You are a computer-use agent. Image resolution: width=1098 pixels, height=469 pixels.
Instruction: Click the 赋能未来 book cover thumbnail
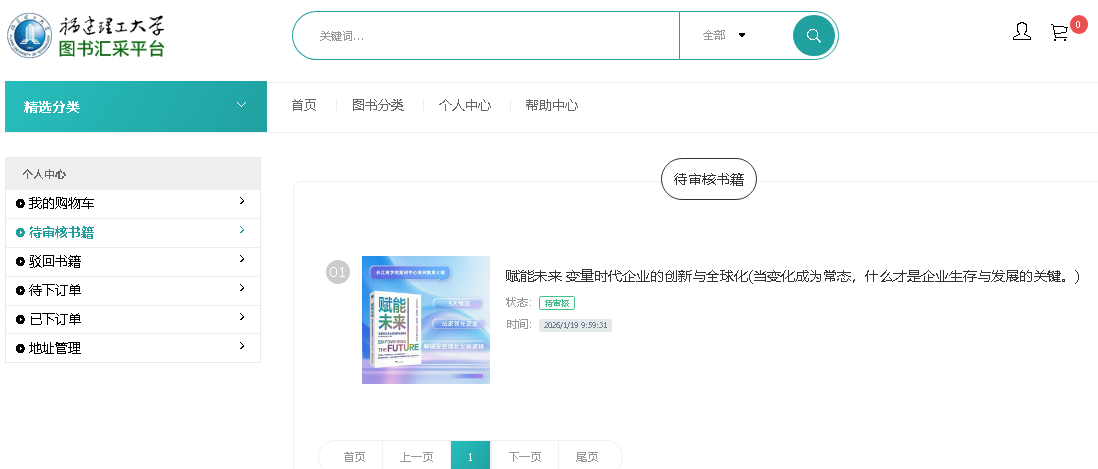coord(426,320)
